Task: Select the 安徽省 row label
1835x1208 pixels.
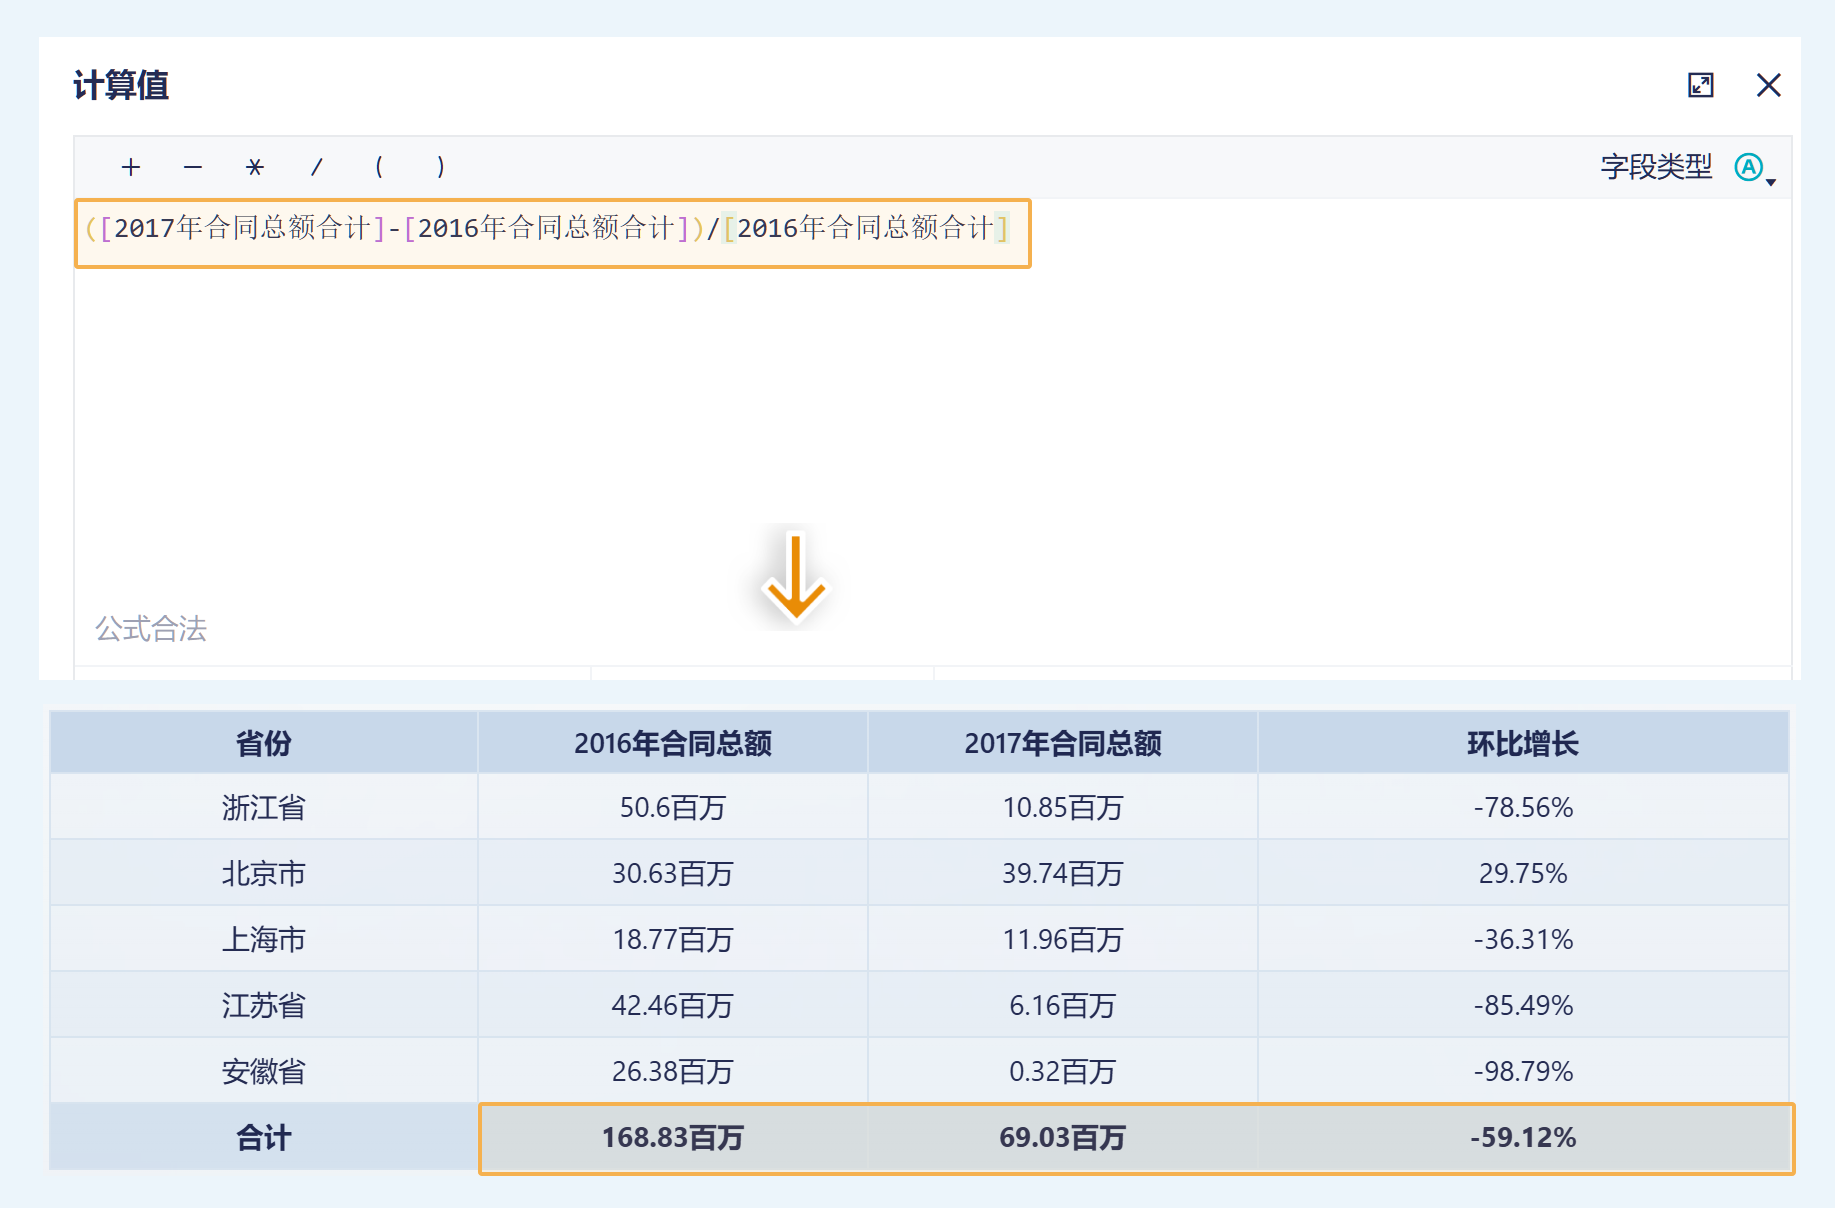Action: [x=264, y=1071]
